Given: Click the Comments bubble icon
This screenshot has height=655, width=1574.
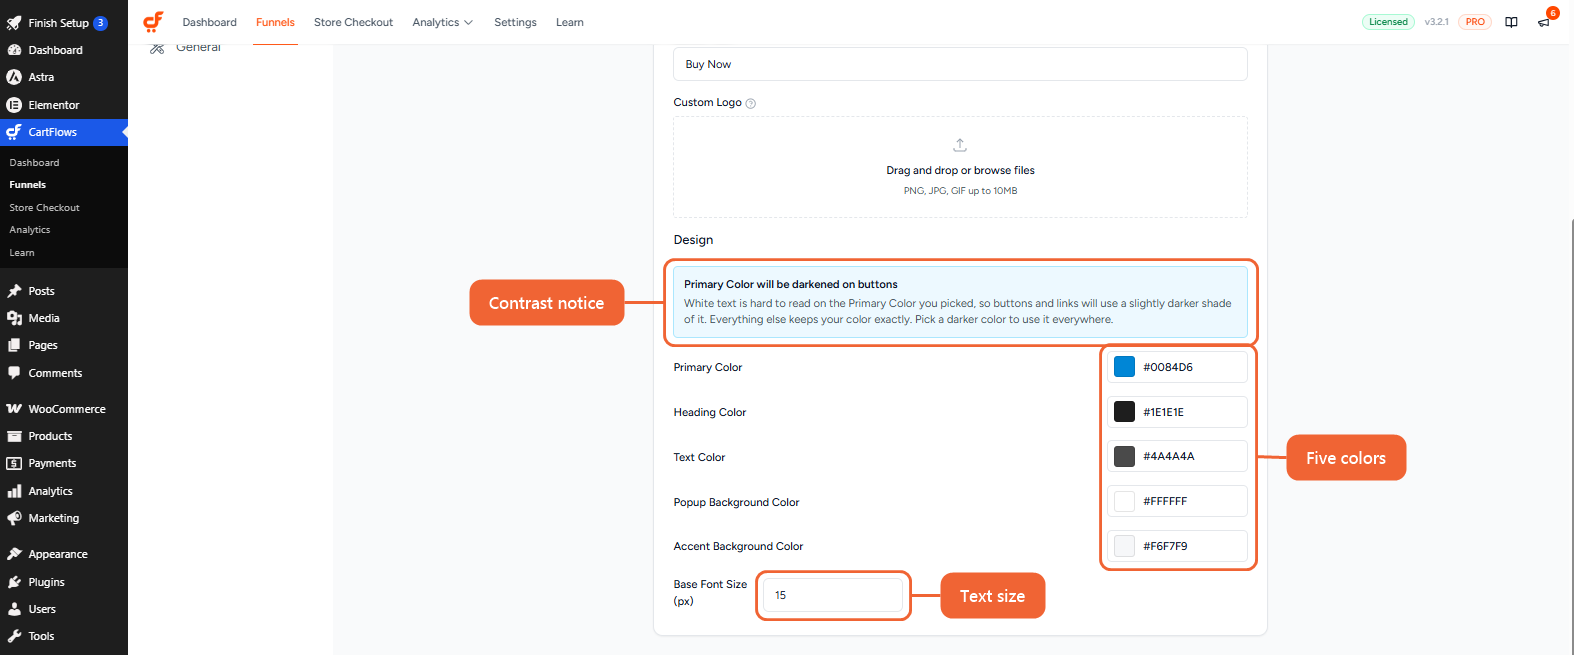Looking at the screenshot, I should point(14,373).
